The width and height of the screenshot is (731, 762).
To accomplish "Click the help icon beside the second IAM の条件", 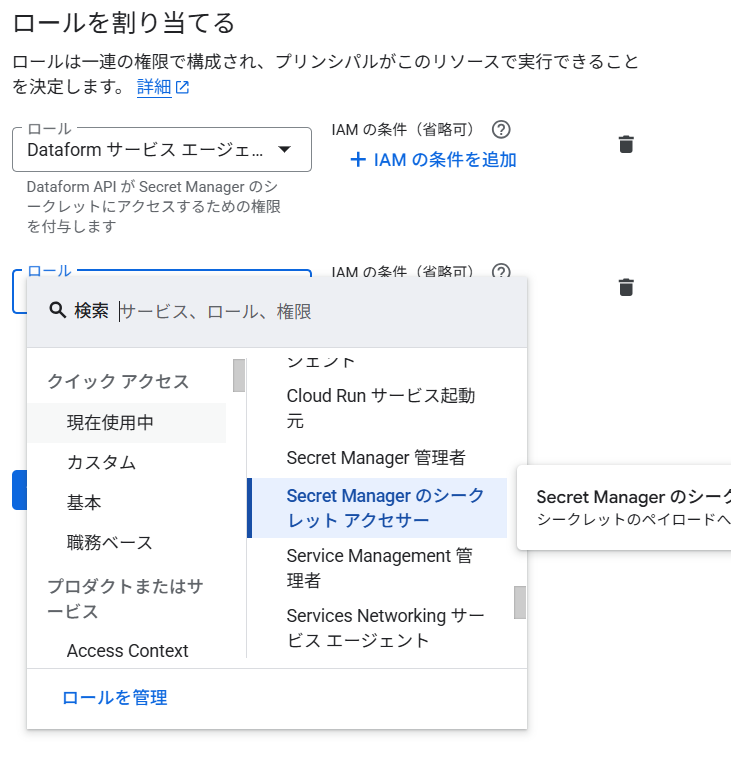I will [x=502, y=271].
